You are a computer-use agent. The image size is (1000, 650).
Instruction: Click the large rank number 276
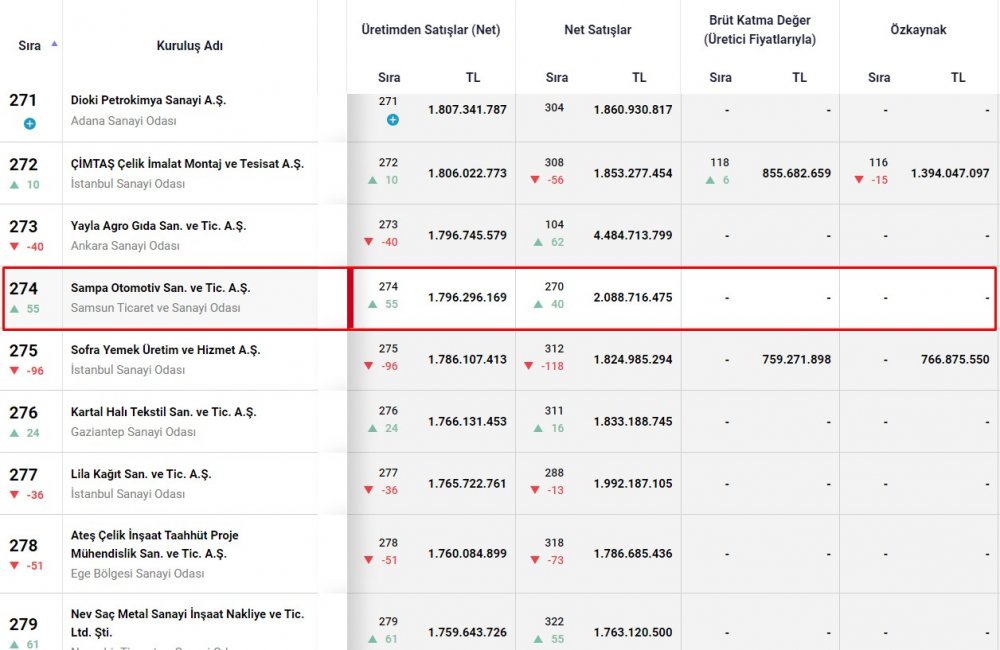click(x=24, y=413)
